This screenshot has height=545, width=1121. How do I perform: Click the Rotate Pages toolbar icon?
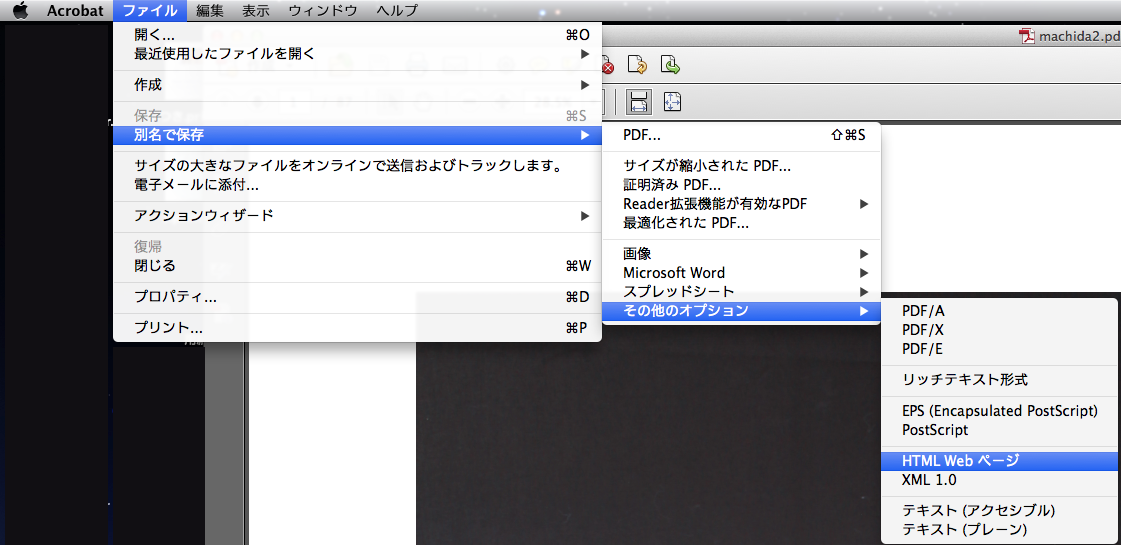[637, 66]
